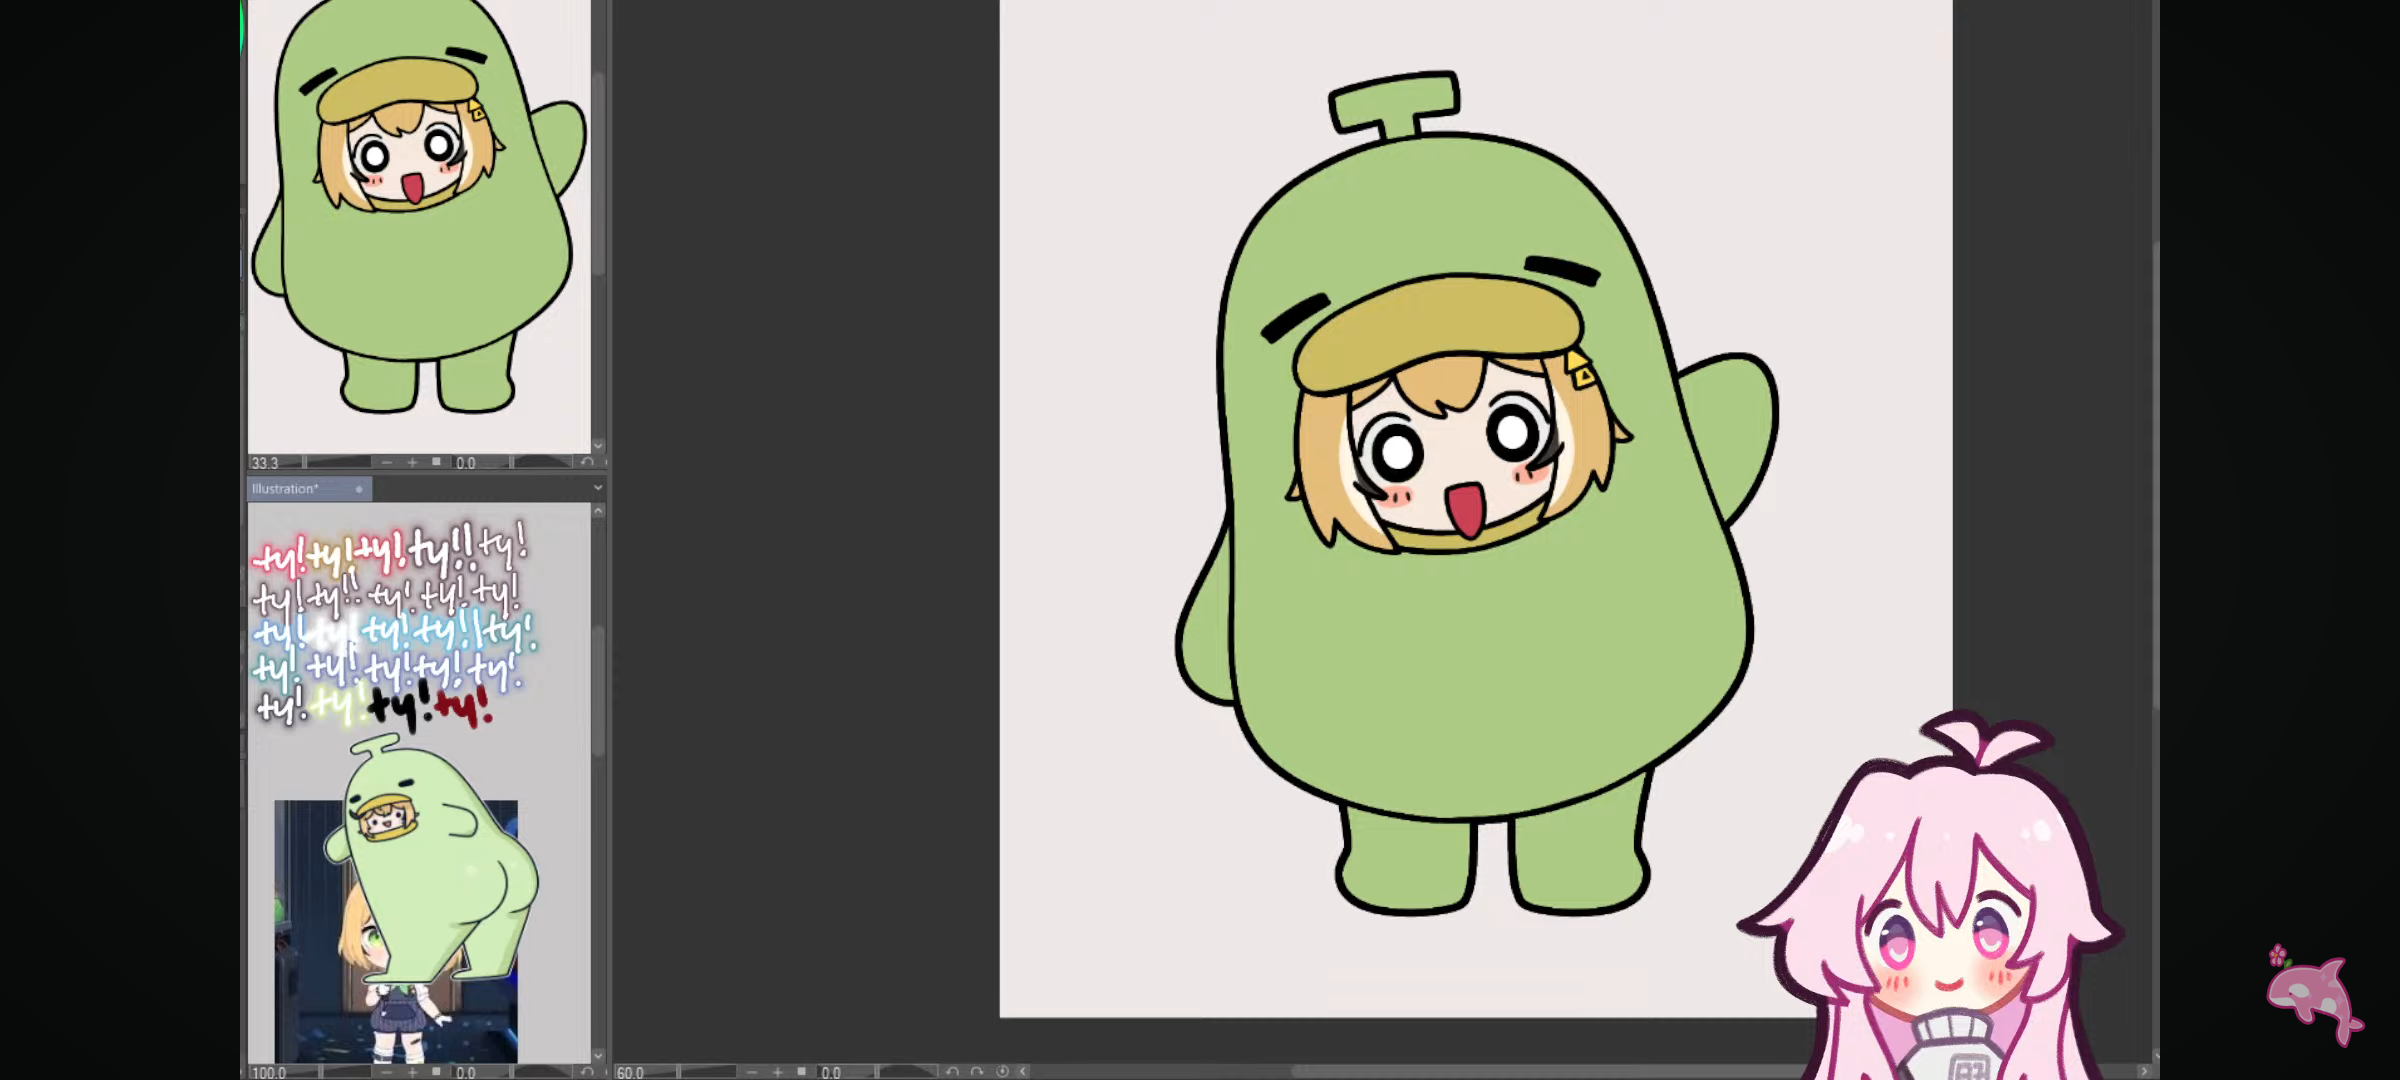Click modified dot on Illustration* tab

[359, 489]
